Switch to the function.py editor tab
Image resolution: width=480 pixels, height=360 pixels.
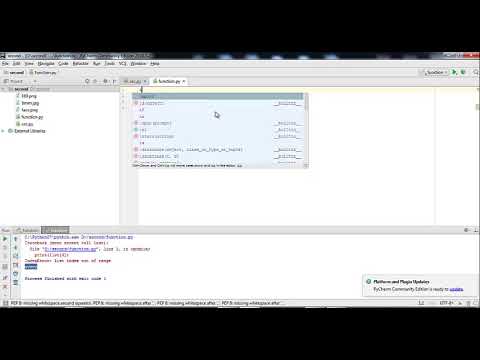[x=169, y=81]
